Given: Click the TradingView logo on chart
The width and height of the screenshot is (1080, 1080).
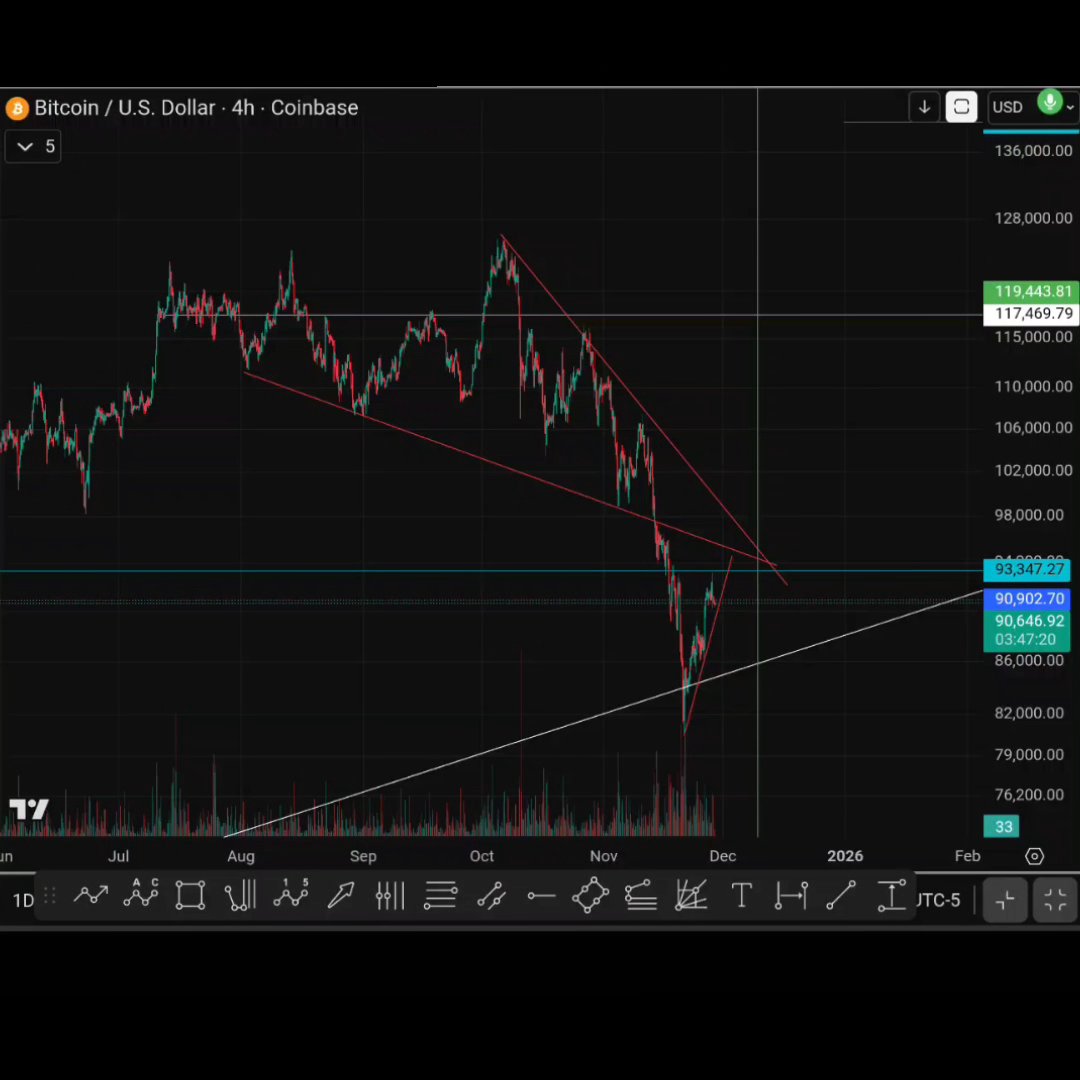Looking at the screenshot, I should pyautogui.click(x=29, y=809).
